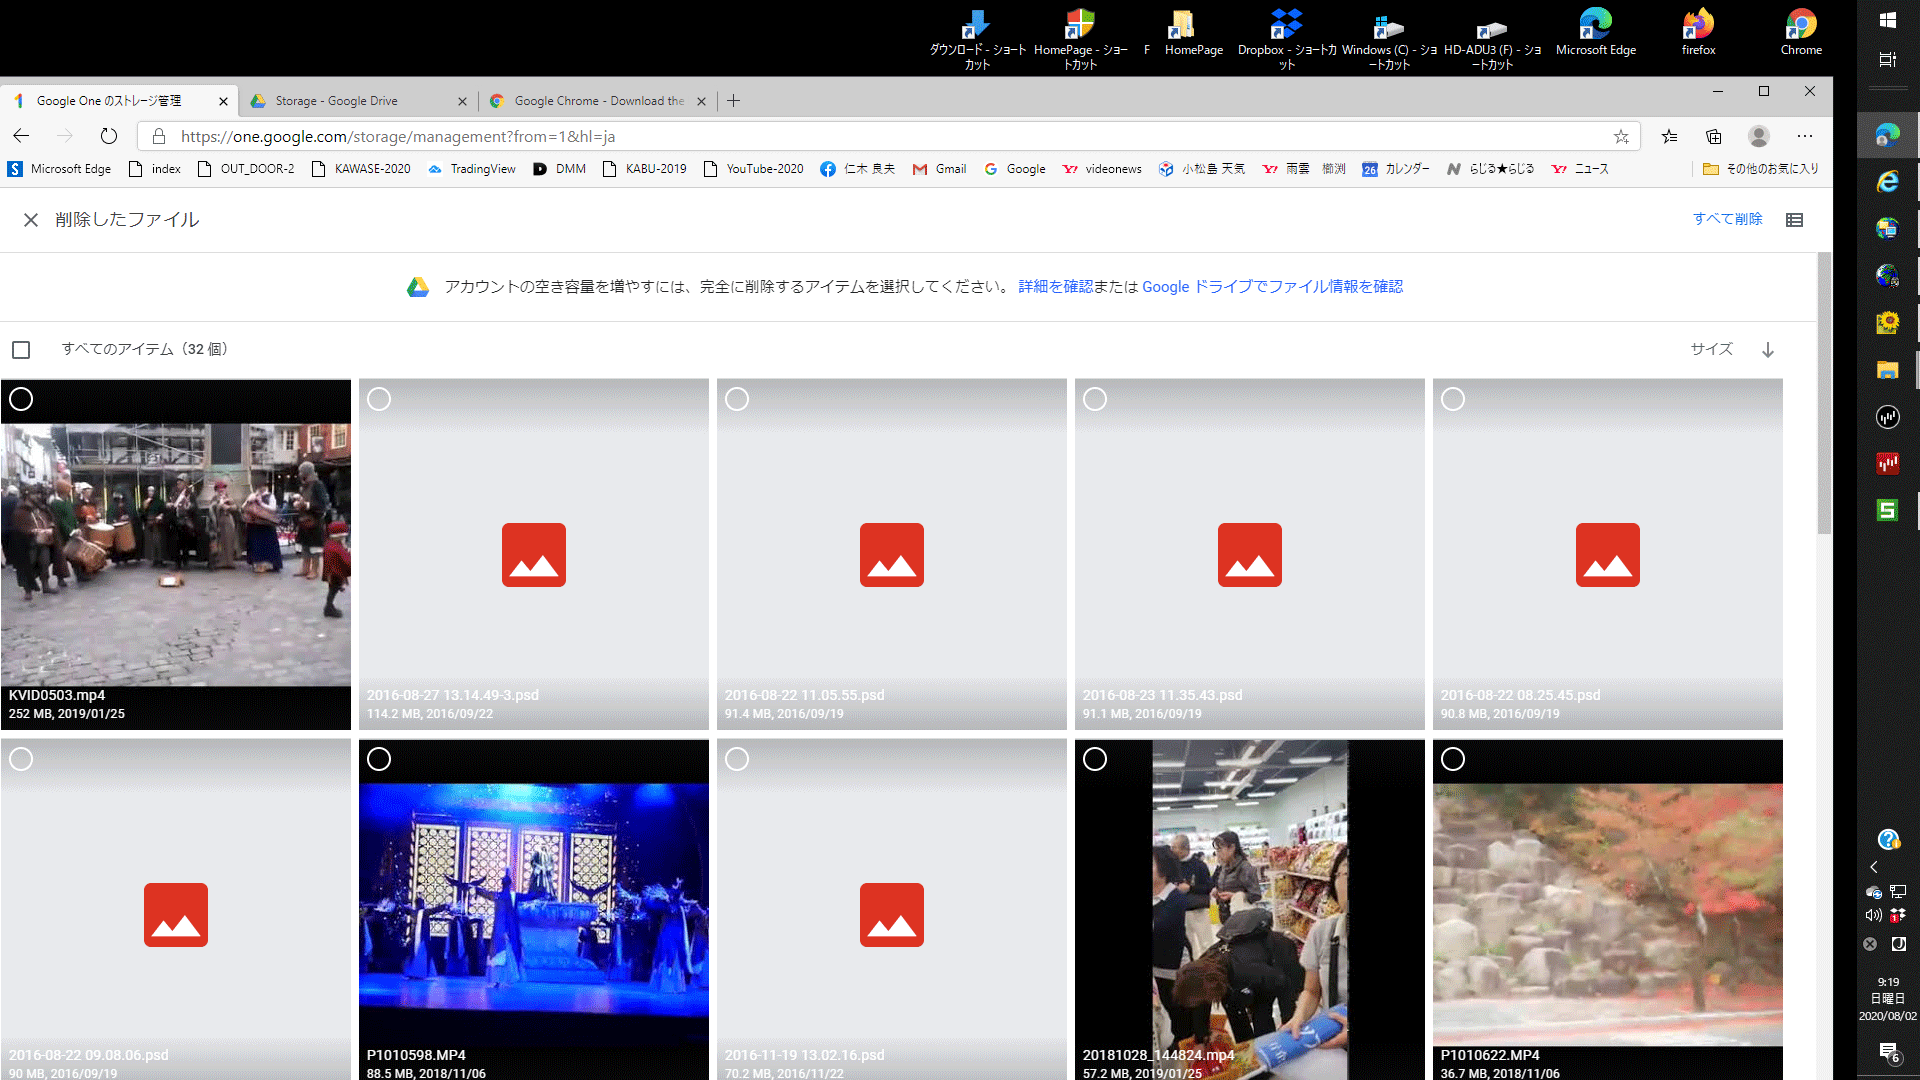Screen dimensions: 1920x1080
Task: Select KVID0503.mp4 using its circle toggle
Action: click(21, 399)
